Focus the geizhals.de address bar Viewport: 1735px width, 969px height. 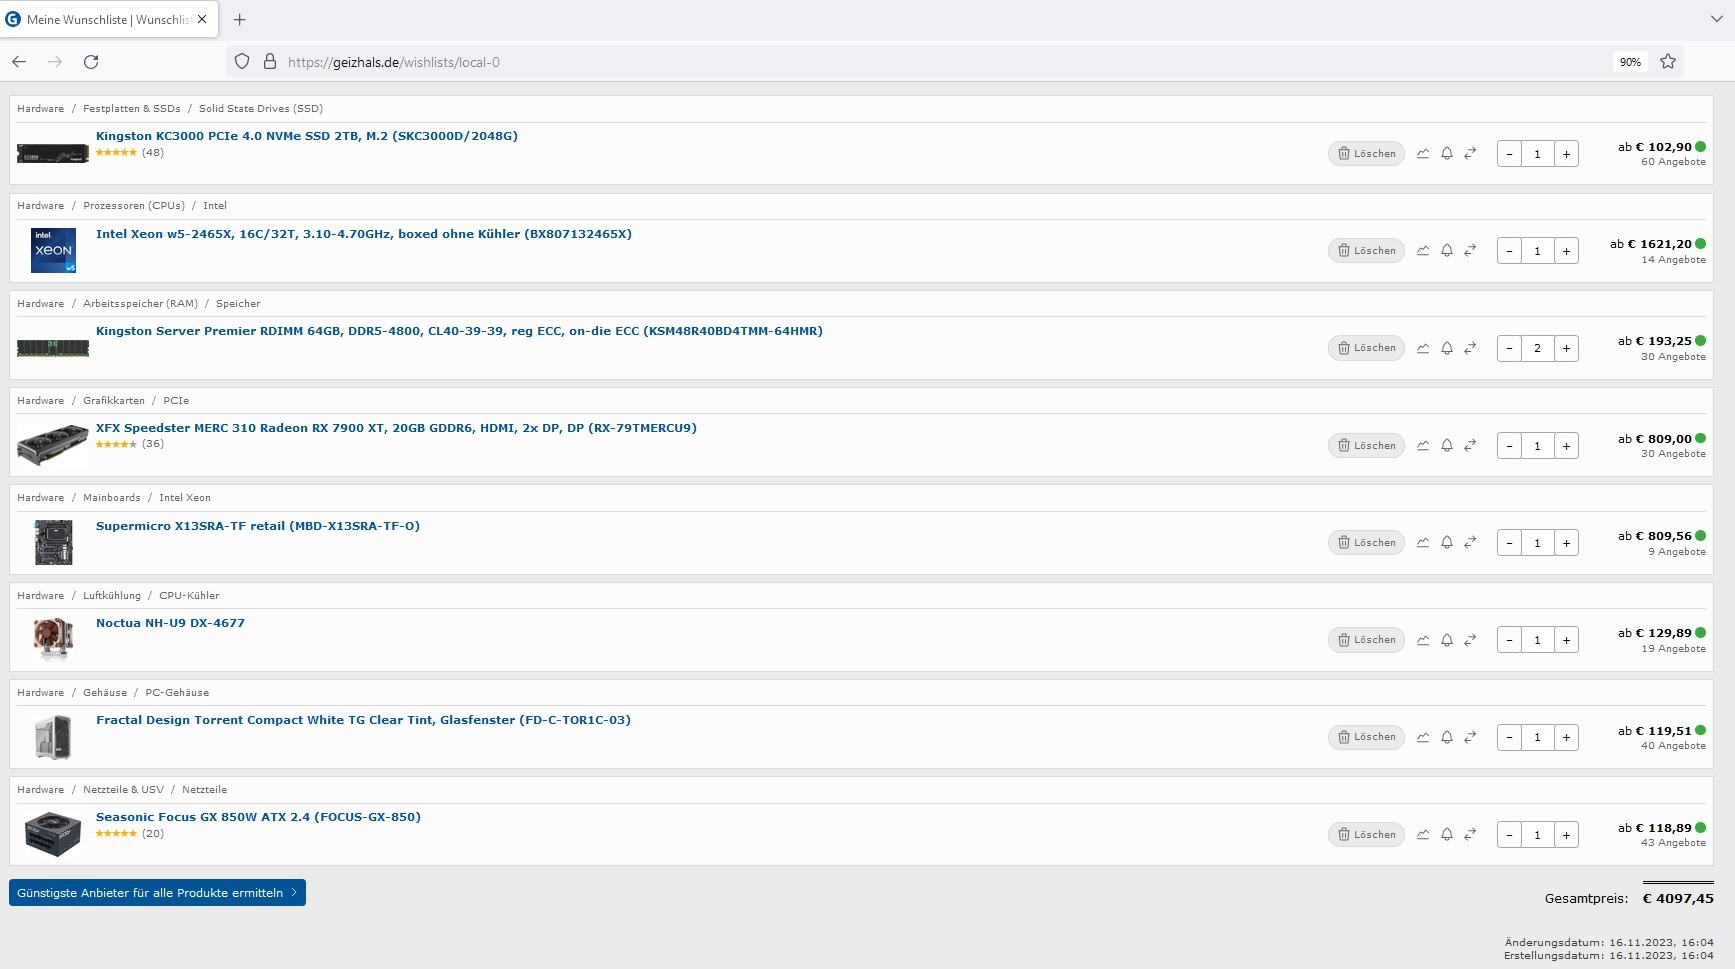[920, 62]
